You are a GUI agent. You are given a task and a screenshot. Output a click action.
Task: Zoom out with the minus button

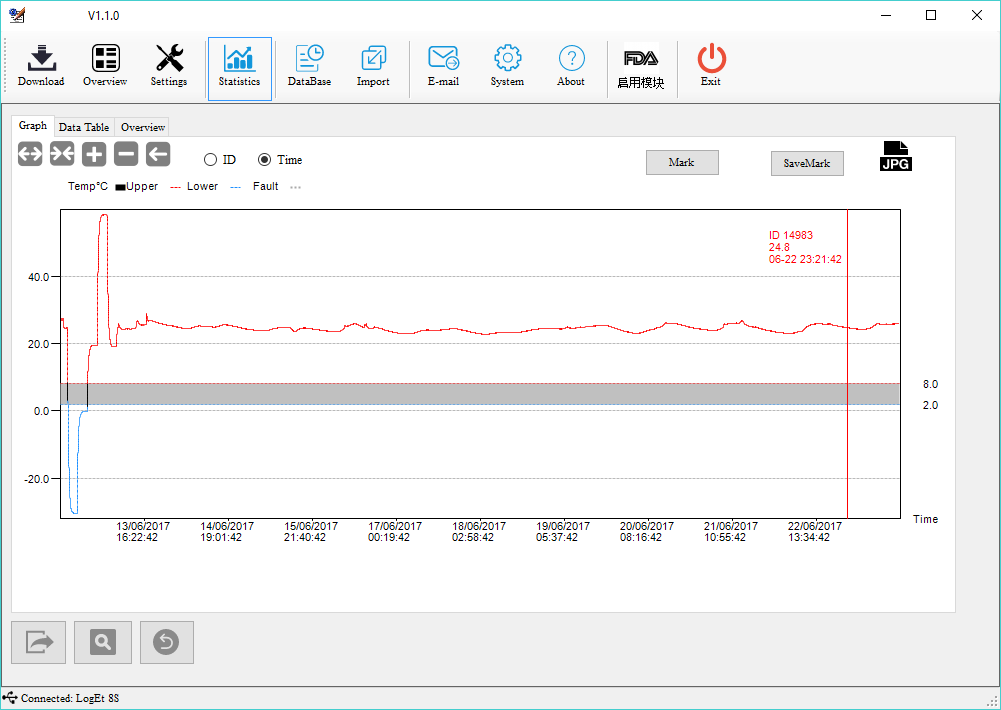pos(126,154)
